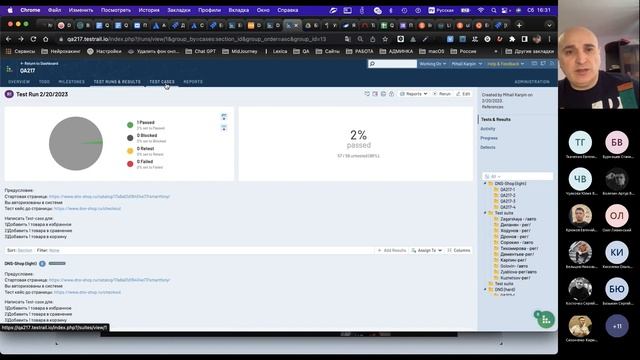Open the Columns selector
The width and height of the screenshot is (640, 360).
(459, 250)
